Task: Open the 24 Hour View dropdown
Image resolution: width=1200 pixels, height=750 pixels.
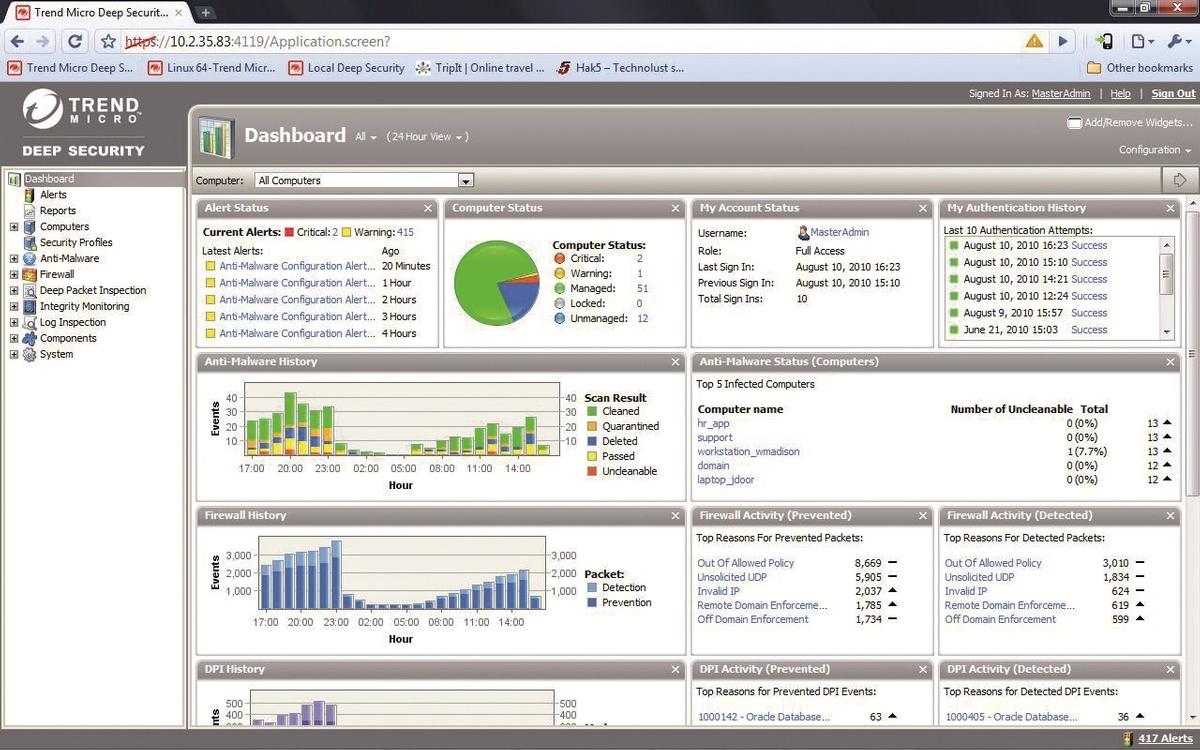Action: 429,137
